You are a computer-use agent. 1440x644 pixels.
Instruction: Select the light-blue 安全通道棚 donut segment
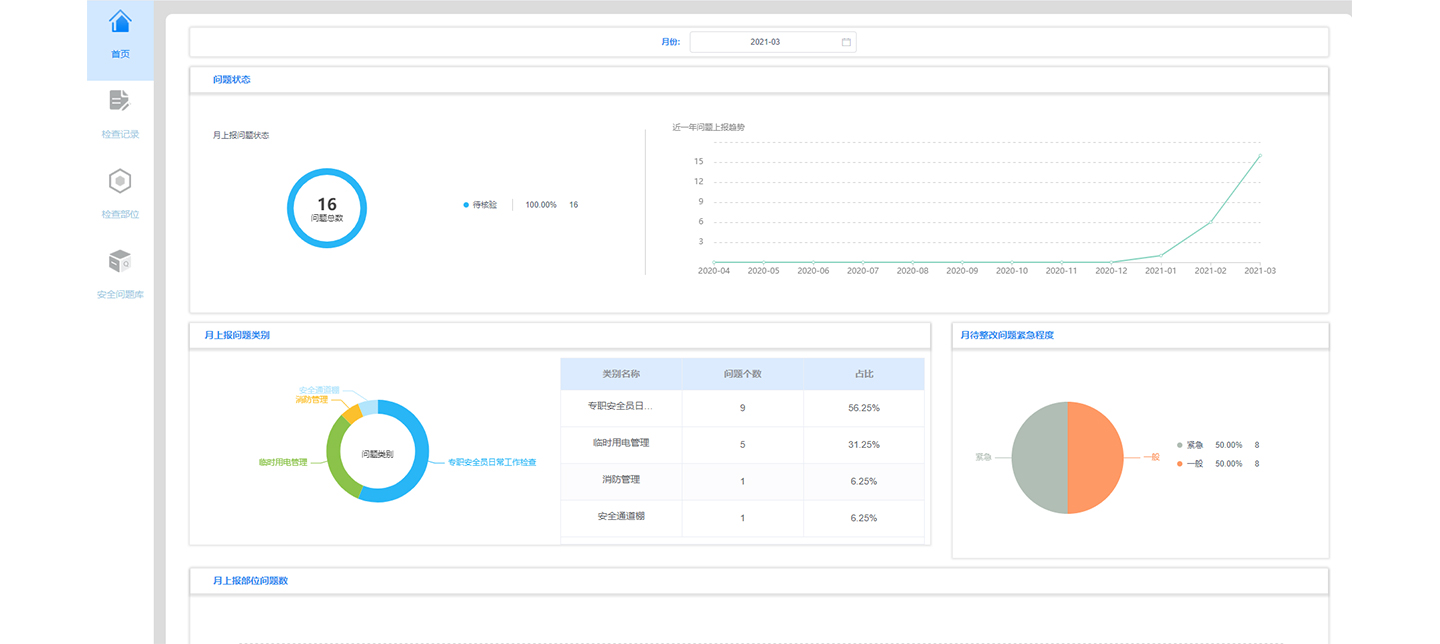point(368,406)
